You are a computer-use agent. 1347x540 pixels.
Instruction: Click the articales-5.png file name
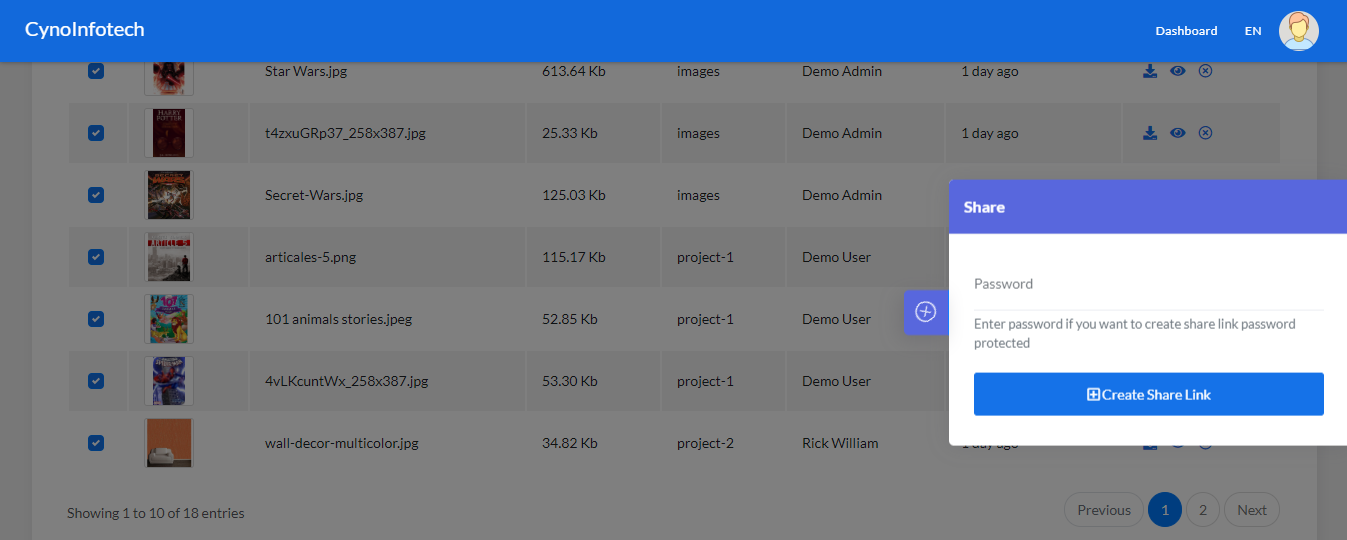(x=310, y=257)
